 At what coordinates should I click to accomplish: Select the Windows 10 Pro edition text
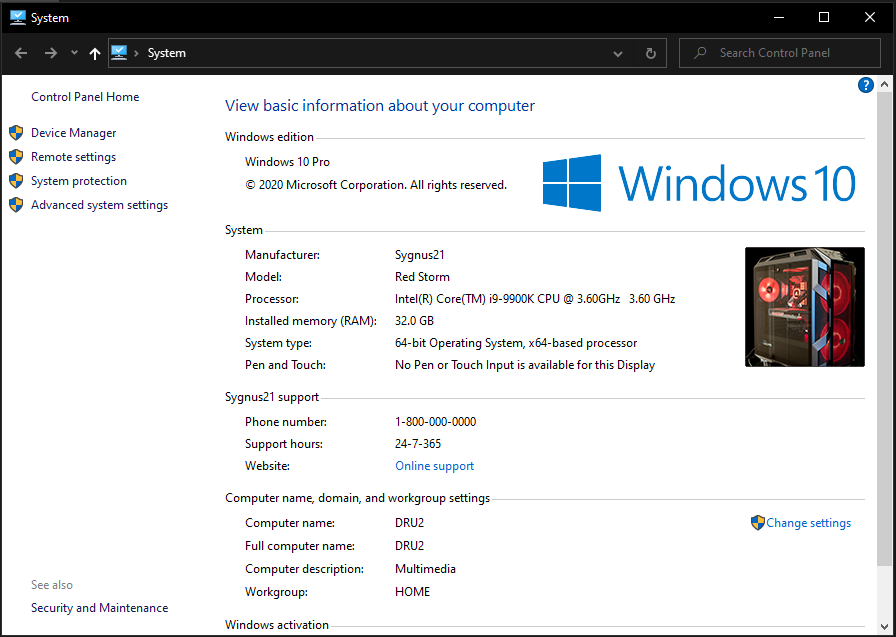tap(287, 162)
